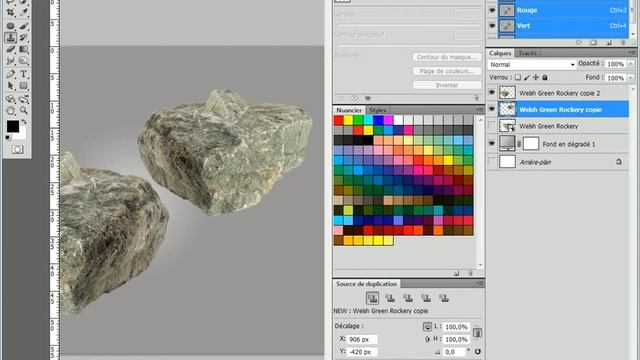The width and height of the screenshot is (640, 360).
Task: Toggle lock transparent pixels in Verrou row
Action: coord(518,77)
